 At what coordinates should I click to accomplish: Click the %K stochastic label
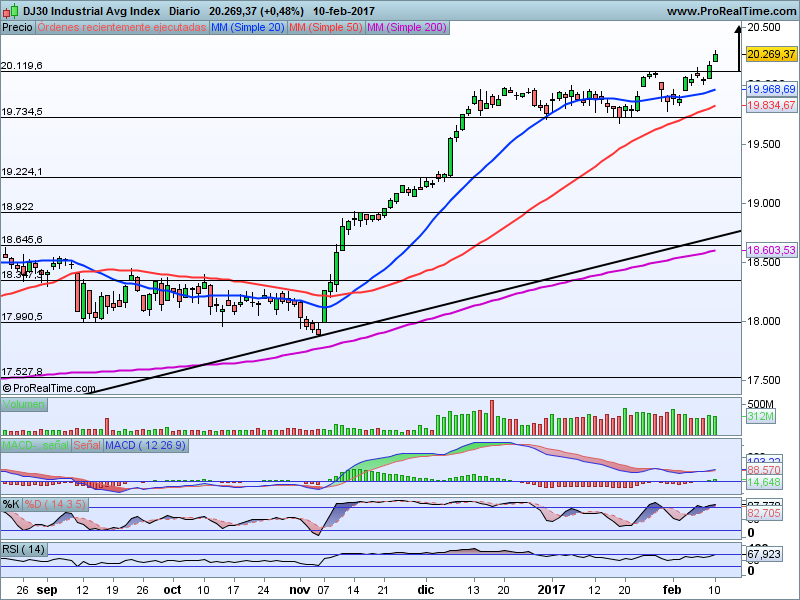11,505
